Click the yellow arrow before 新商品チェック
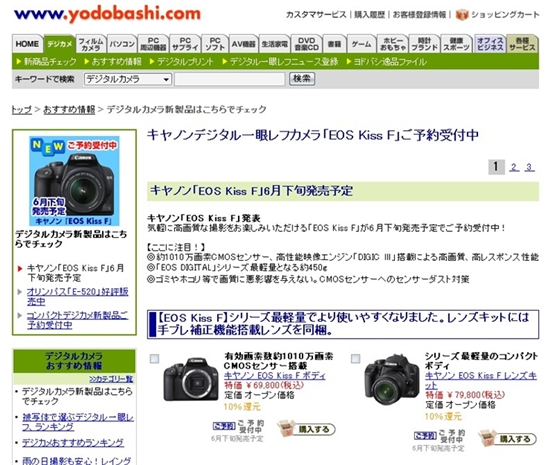 [19, 62]
